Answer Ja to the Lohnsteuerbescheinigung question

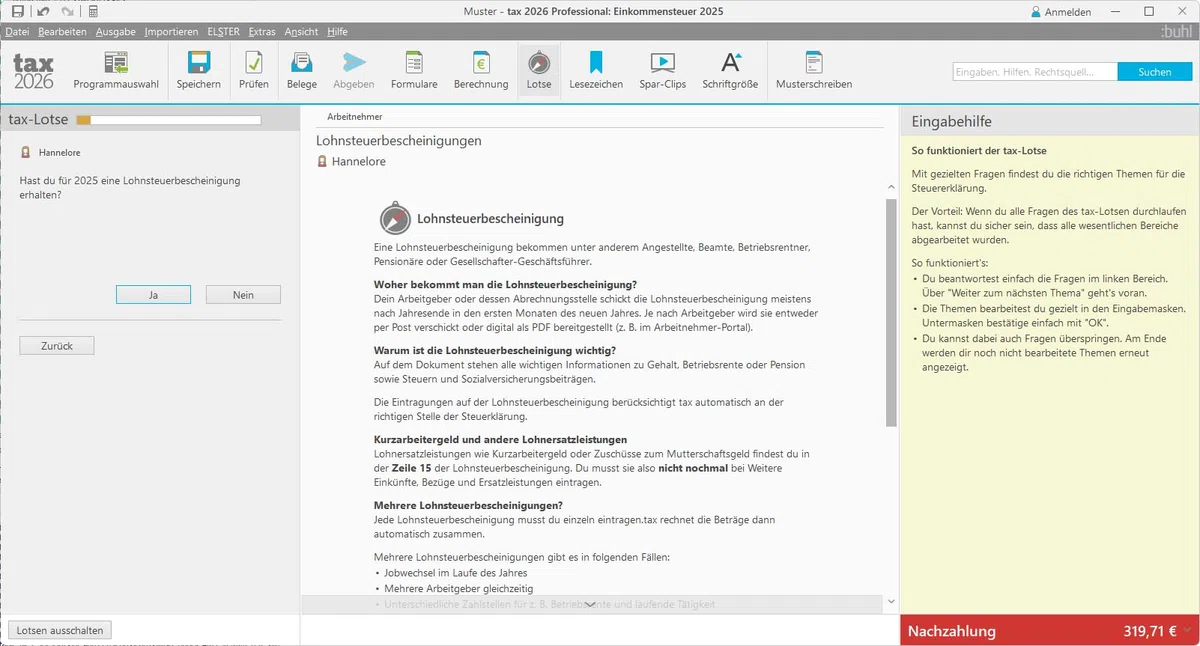pyautogui.click(x=153, y=295)
